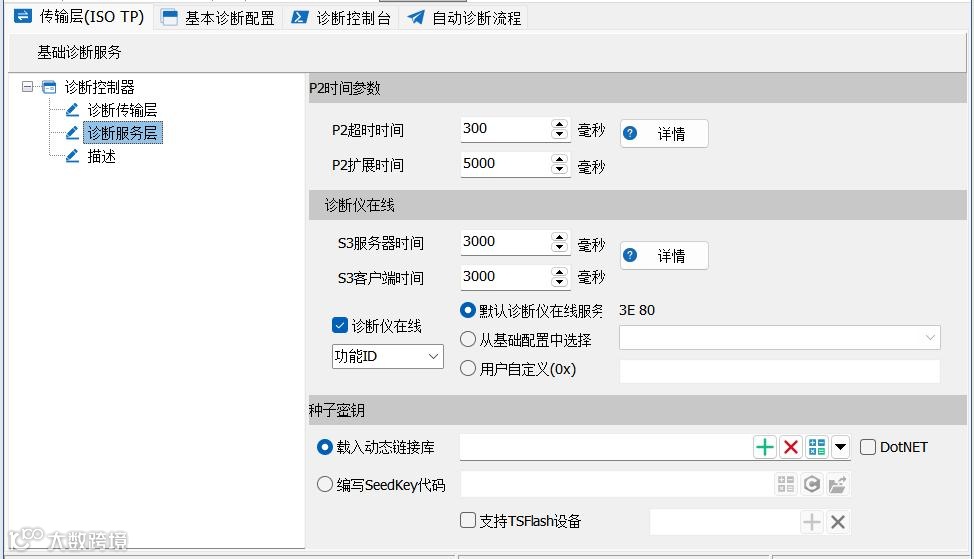Toggle the 诊断仪在线 checkbox
The height and width of the screenshot is (559, 974).
(x=340, y=325)
